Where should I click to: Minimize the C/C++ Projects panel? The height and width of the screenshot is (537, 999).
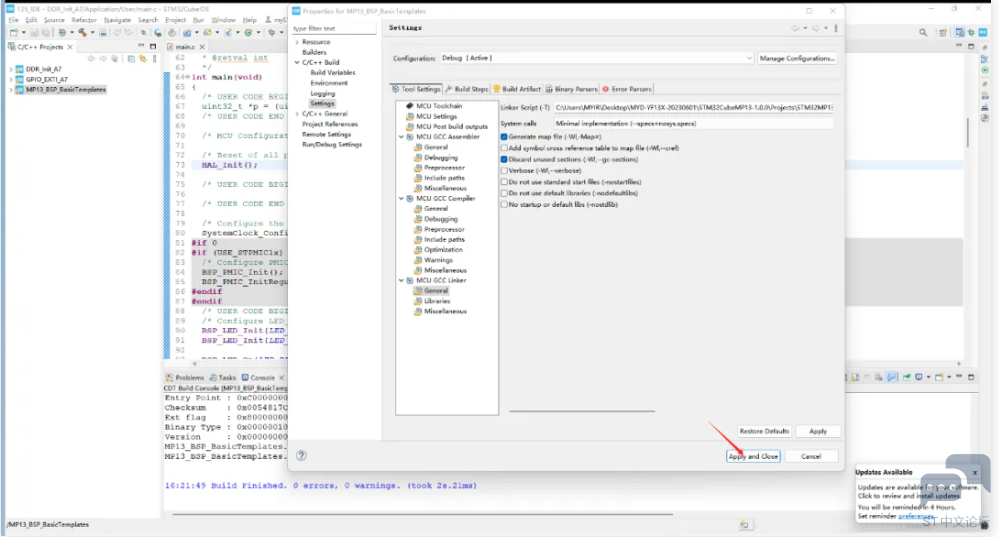click(x=141, y=47)
